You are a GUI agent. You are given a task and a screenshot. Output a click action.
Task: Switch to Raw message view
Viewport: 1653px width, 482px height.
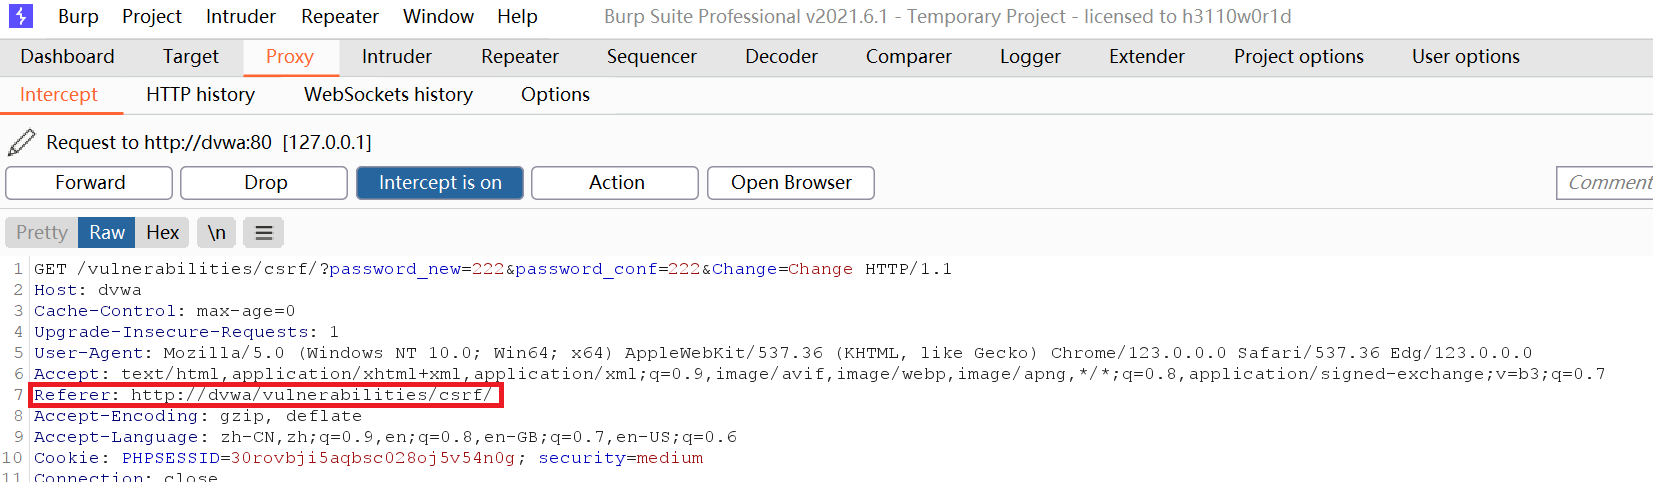[x=107, y=233]
